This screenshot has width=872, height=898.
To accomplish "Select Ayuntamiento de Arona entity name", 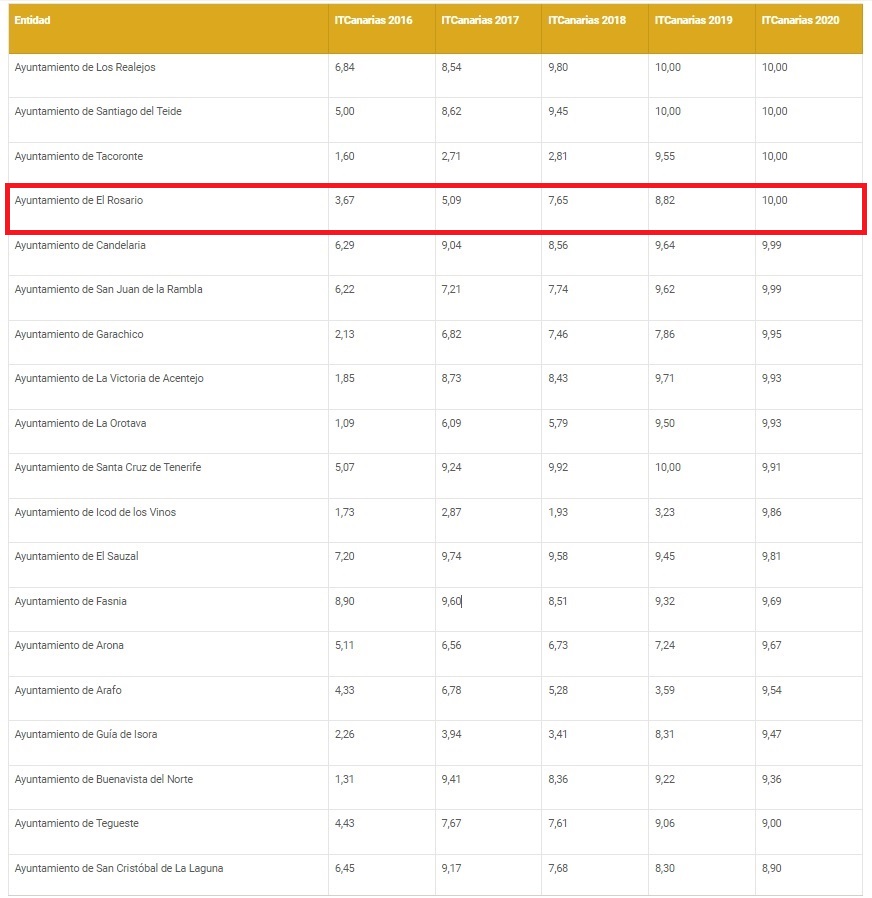I will 70,645.
